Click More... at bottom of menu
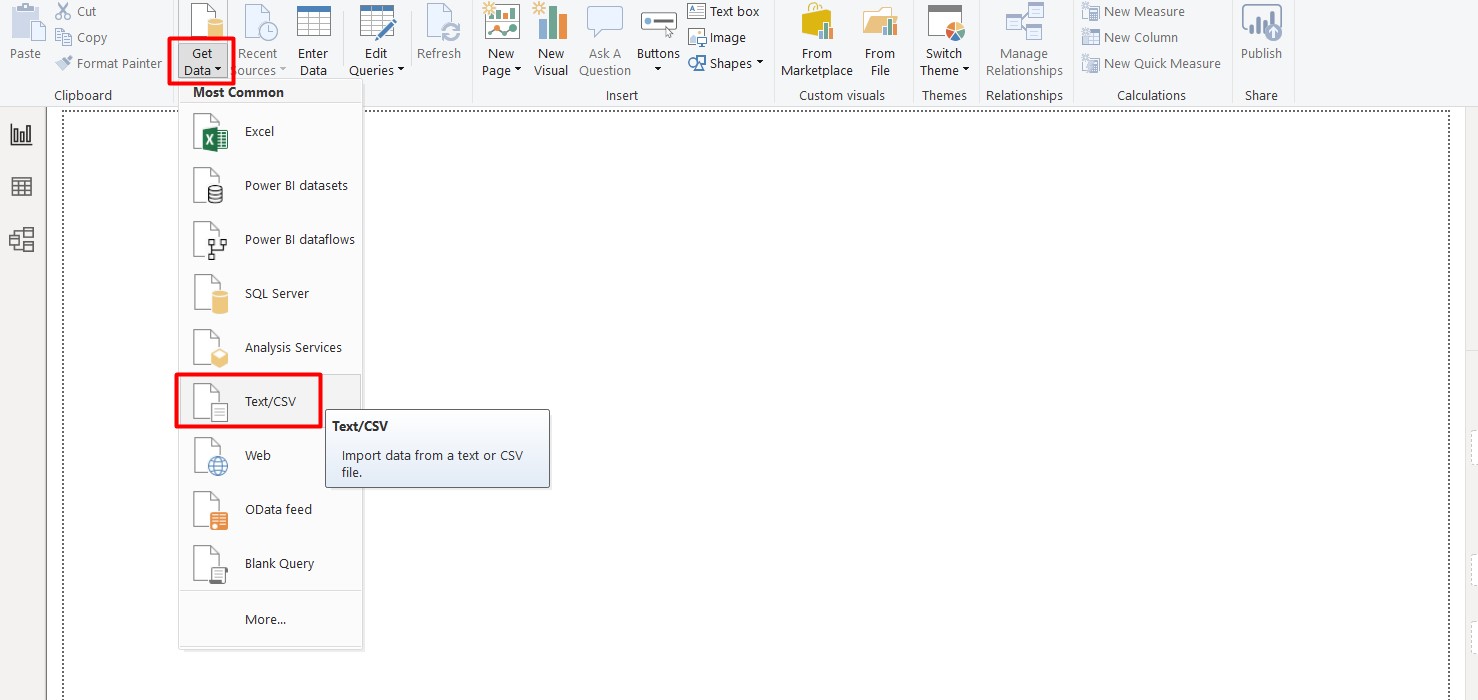 (265, 620)
